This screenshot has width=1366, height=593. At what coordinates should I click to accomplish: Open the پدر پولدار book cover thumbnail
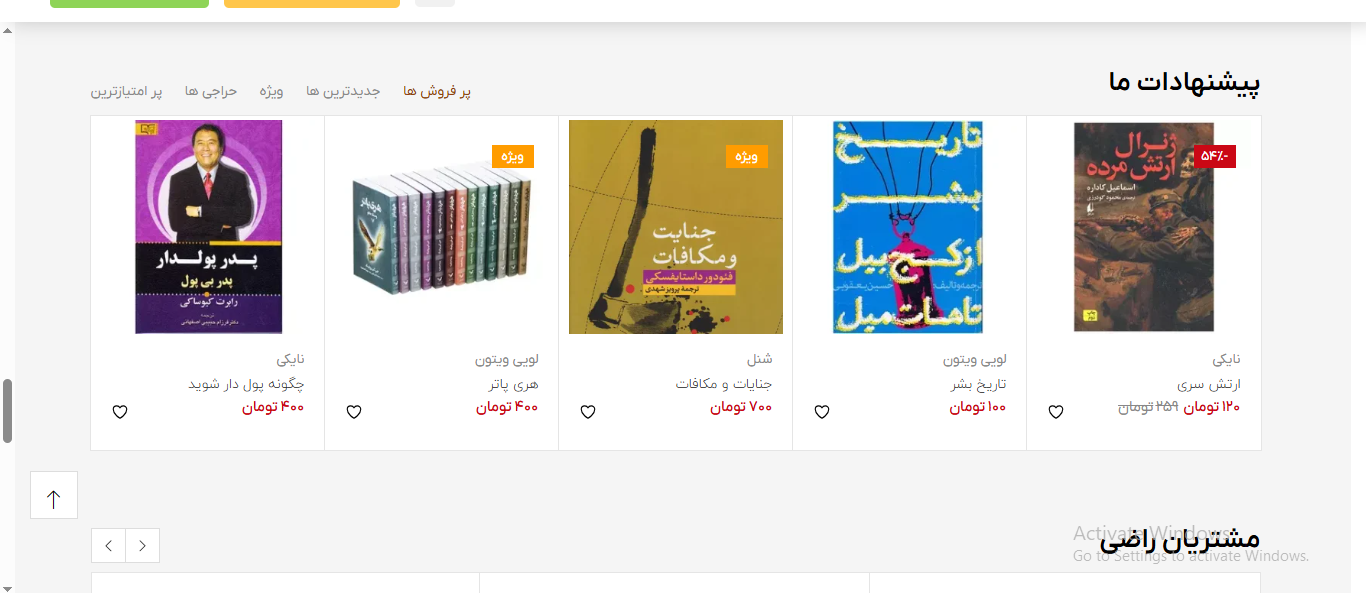point(208,227)
